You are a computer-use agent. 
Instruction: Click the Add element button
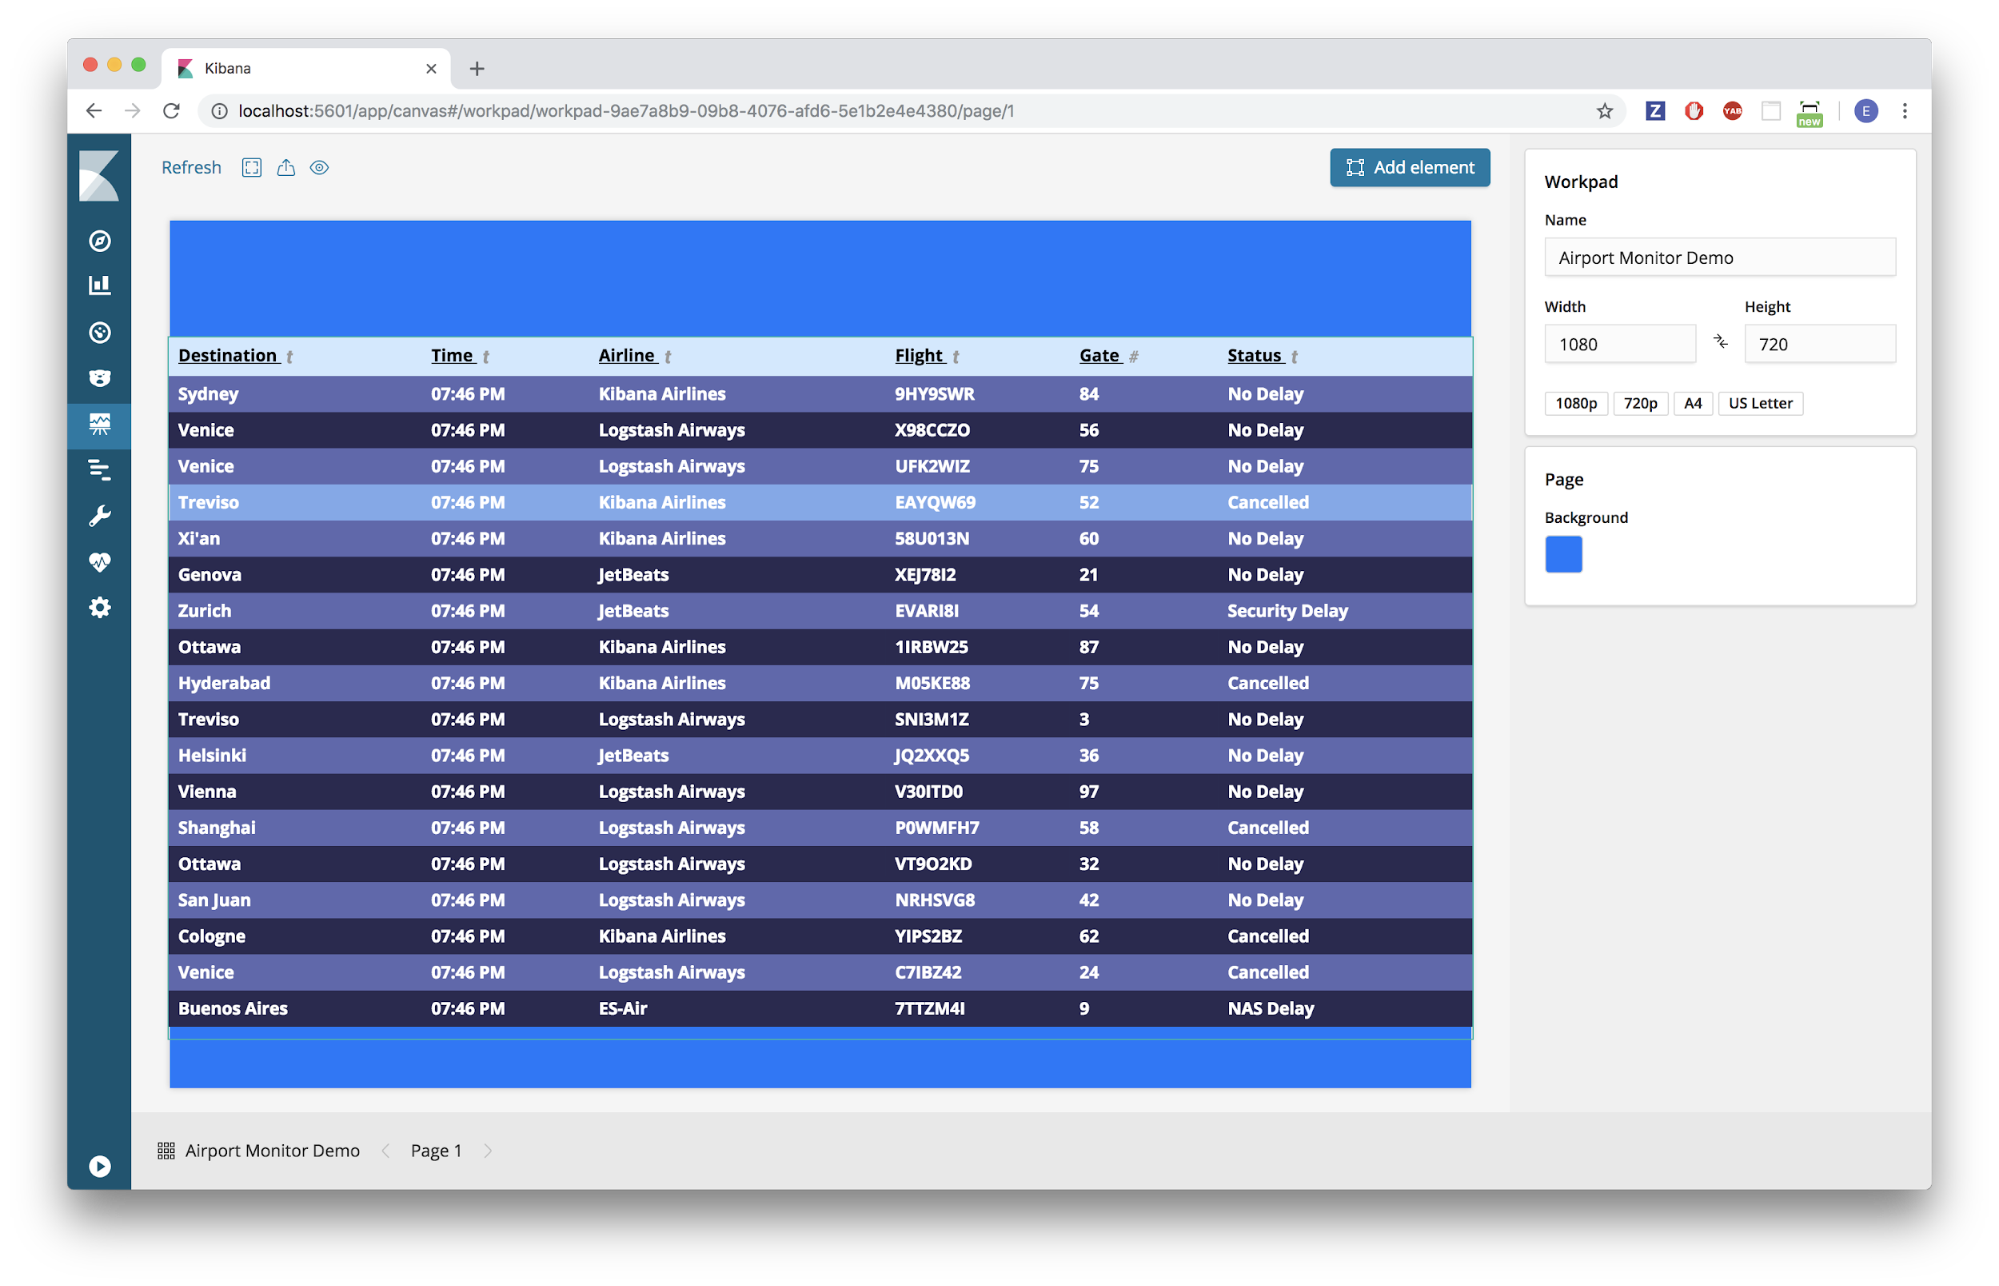tap(1409, 168)
